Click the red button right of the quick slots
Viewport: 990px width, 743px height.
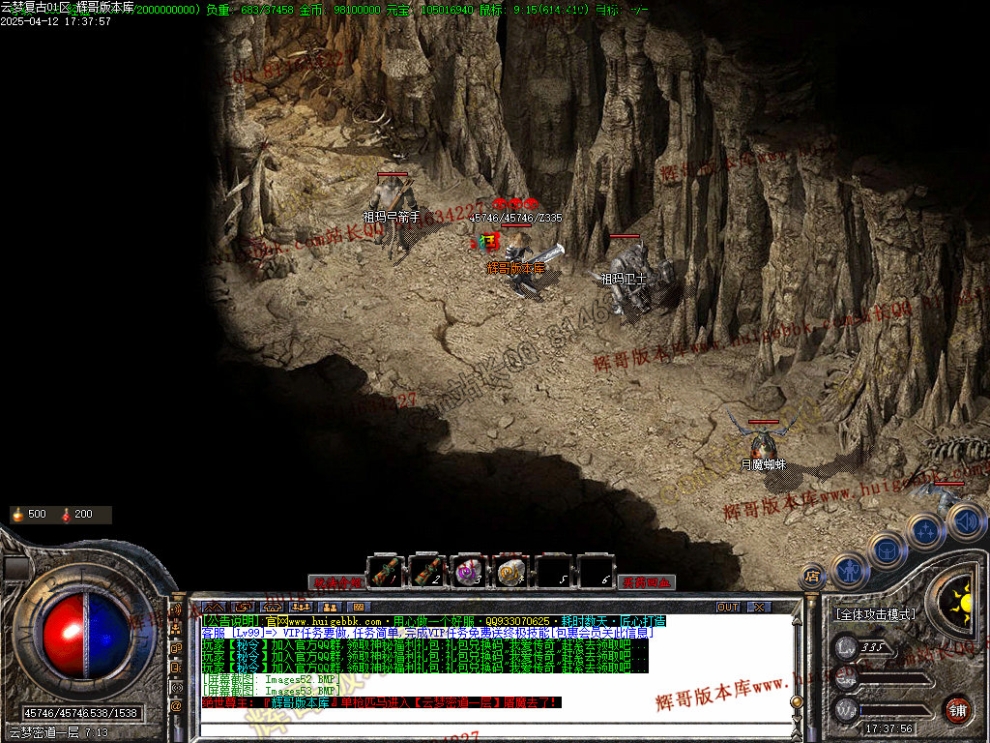[646, 582]
